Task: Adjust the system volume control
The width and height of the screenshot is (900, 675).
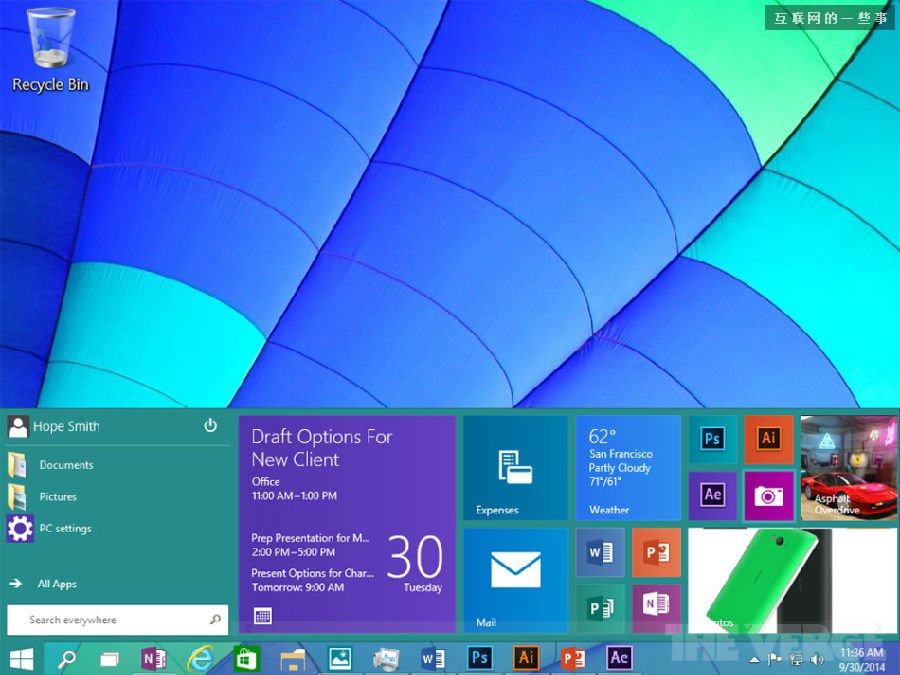Action: 816,658
